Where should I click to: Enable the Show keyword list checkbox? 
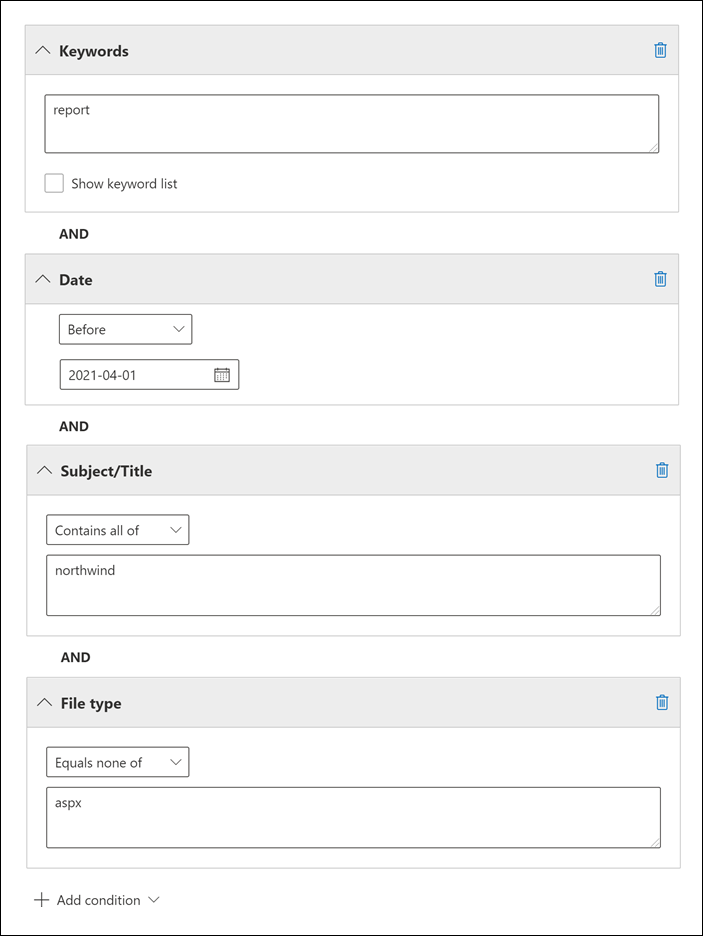tap(54, 183)
